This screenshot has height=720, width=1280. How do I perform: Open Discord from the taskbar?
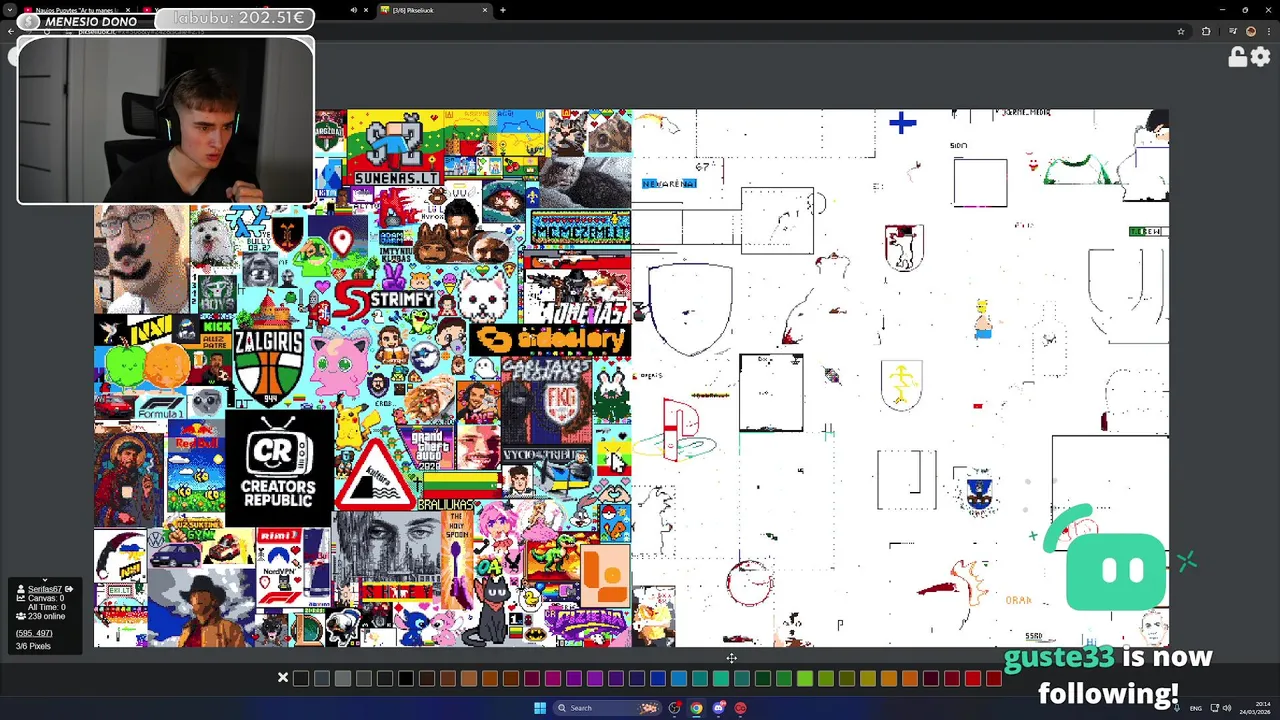(718, 708)
